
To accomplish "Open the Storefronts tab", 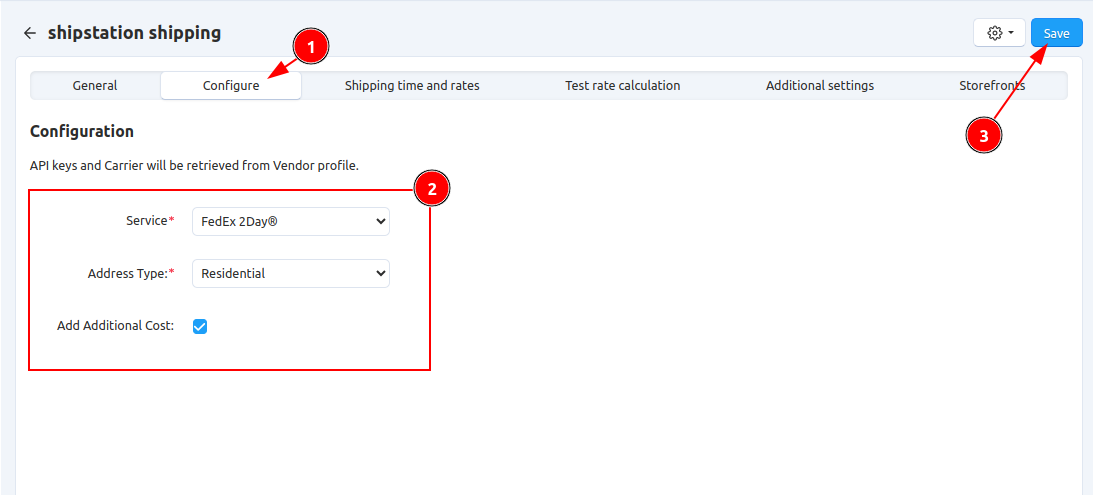I will click(991, 86).
